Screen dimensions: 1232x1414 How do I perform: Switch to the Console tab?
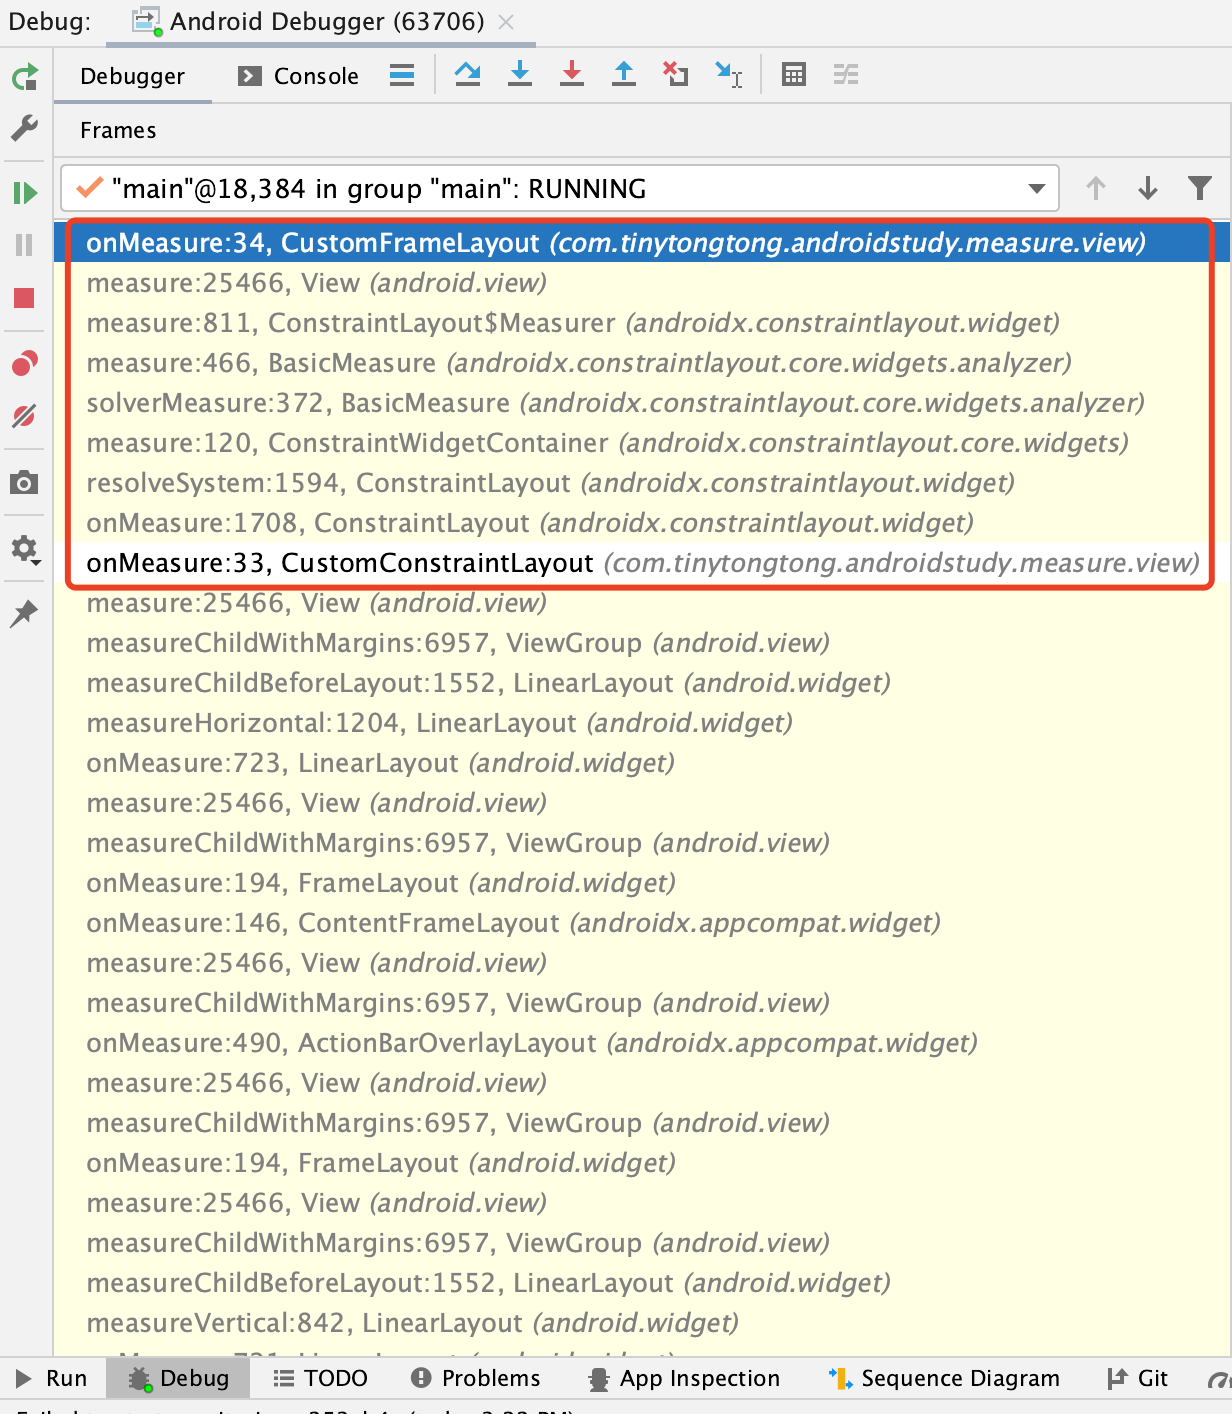pos(298,76)
